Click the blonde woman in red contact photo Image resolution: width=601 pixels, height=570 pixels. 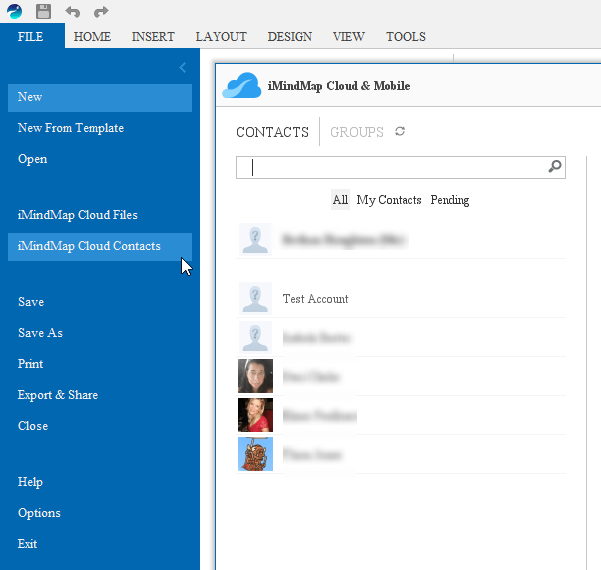coord(255,415)
